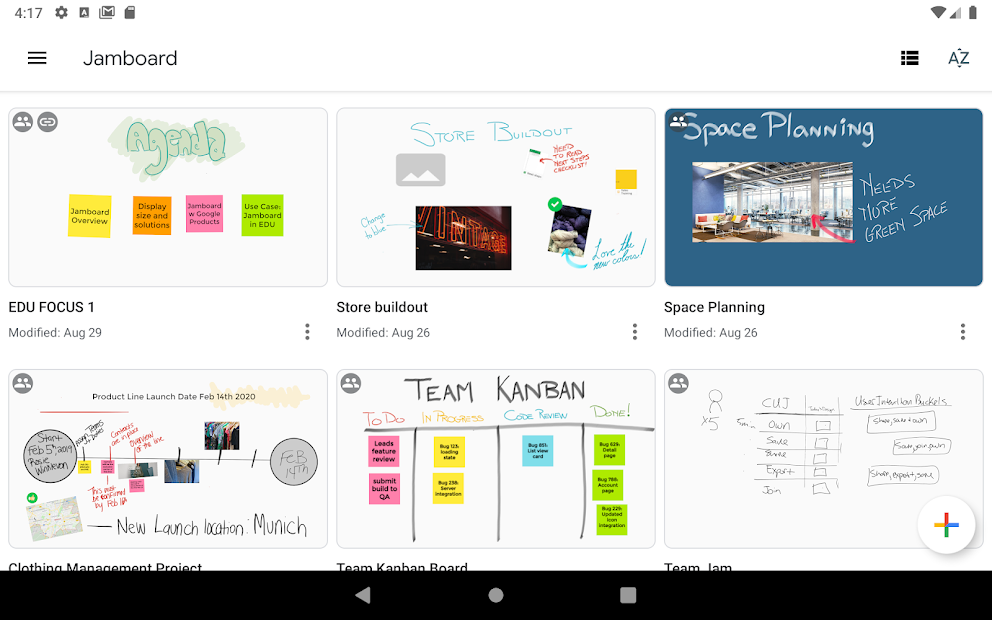Open the EDU FOCUS 1 jam
The image size is (992, 620).
tap(167, 197)
